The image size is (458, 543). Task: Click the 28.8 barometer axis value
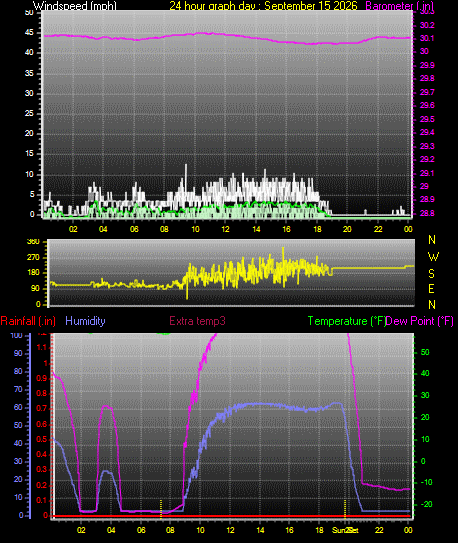click(427, 213)
